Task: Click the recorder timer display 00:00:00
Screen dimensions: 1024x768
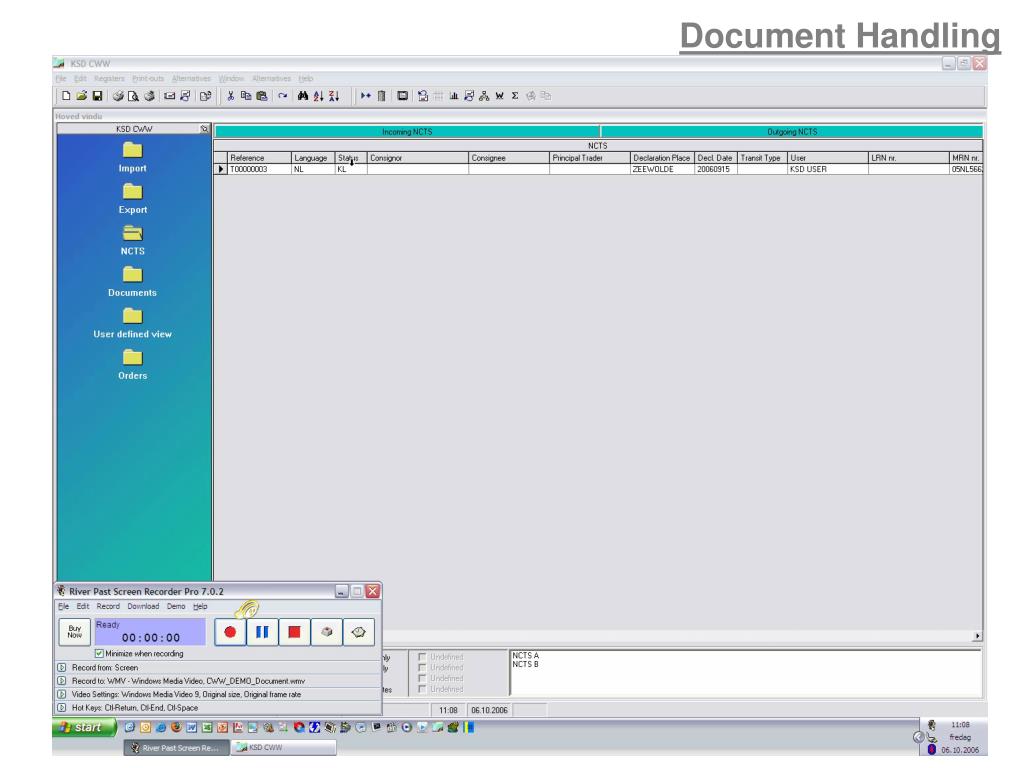Action: coord(151,638)
